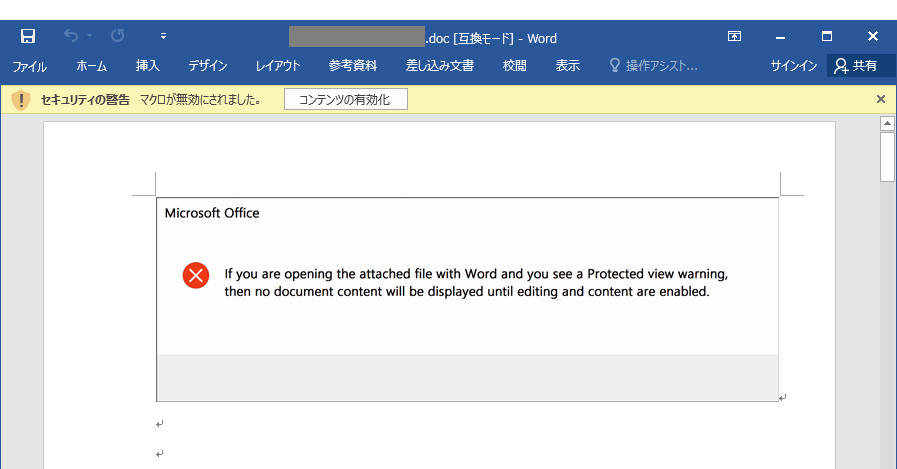Open the Customize Quick Access Toolbar dropdown
897x469 pixels.
pyautogui.click(x=164, y=36)
